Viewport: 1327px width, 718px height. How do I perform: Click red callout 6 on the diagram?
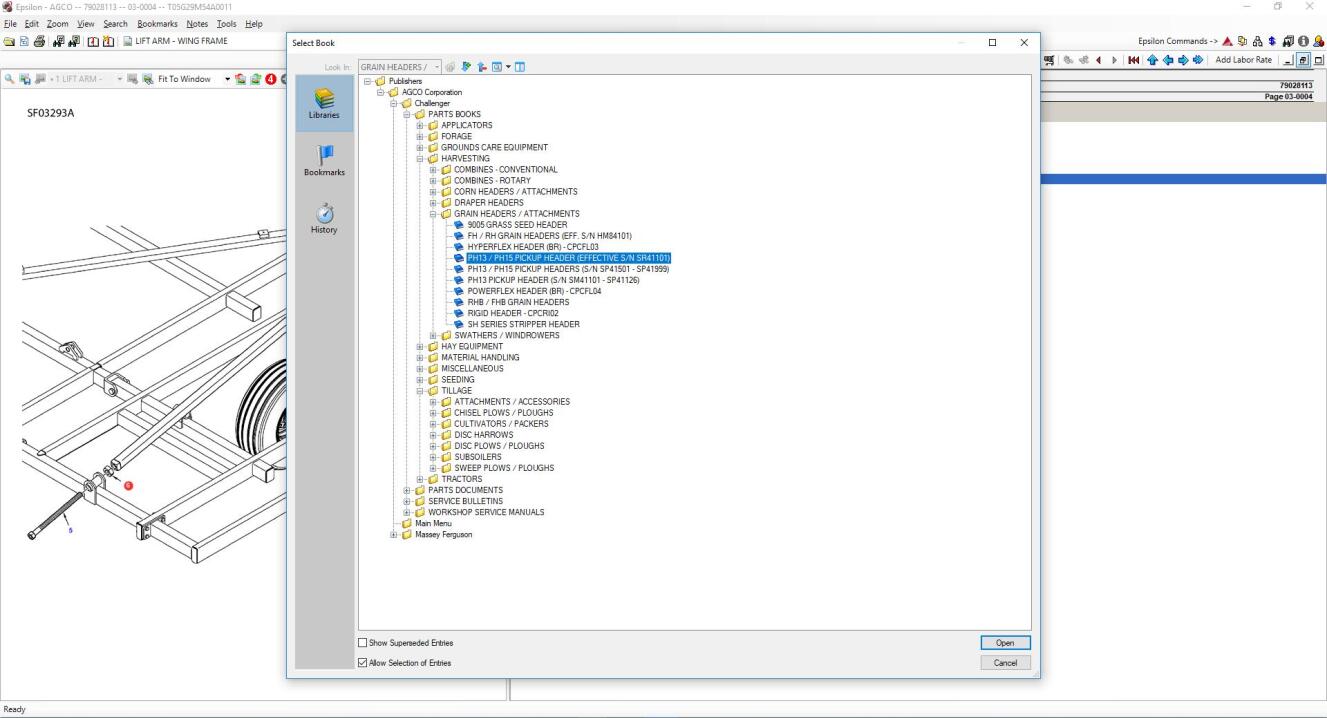click(x=128, y=485)
